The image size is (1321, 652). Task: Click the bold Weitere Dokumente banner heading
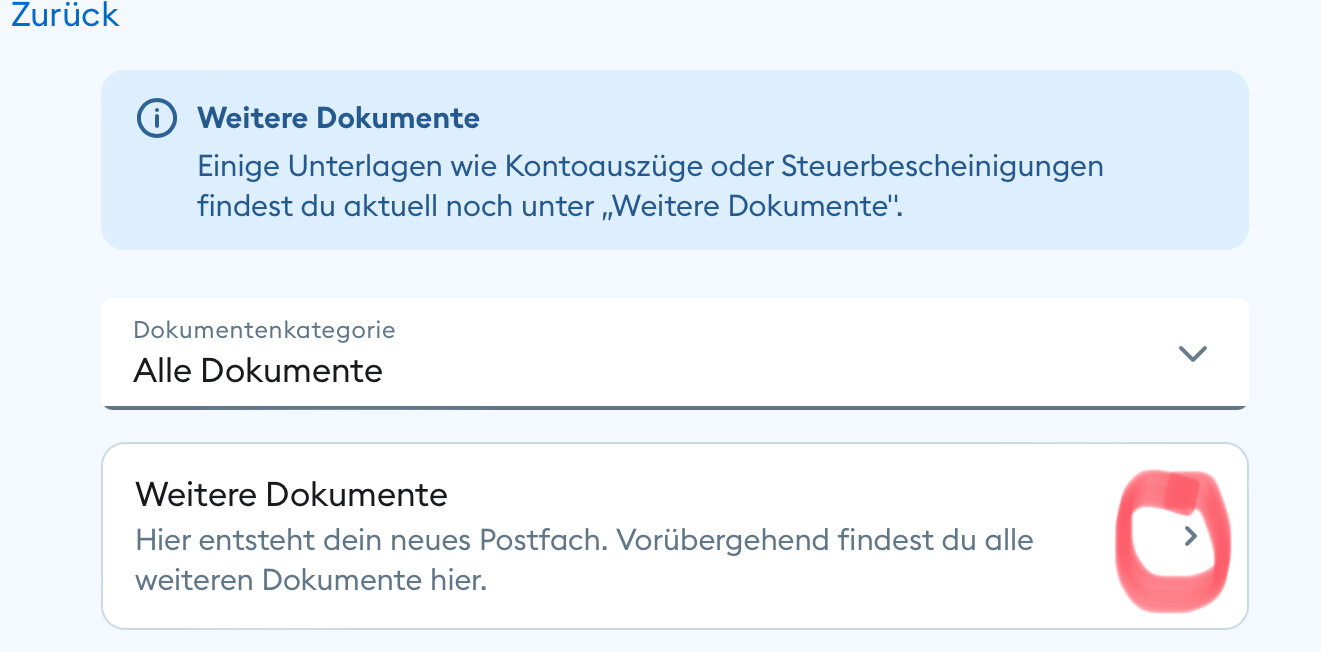point(338,118)
